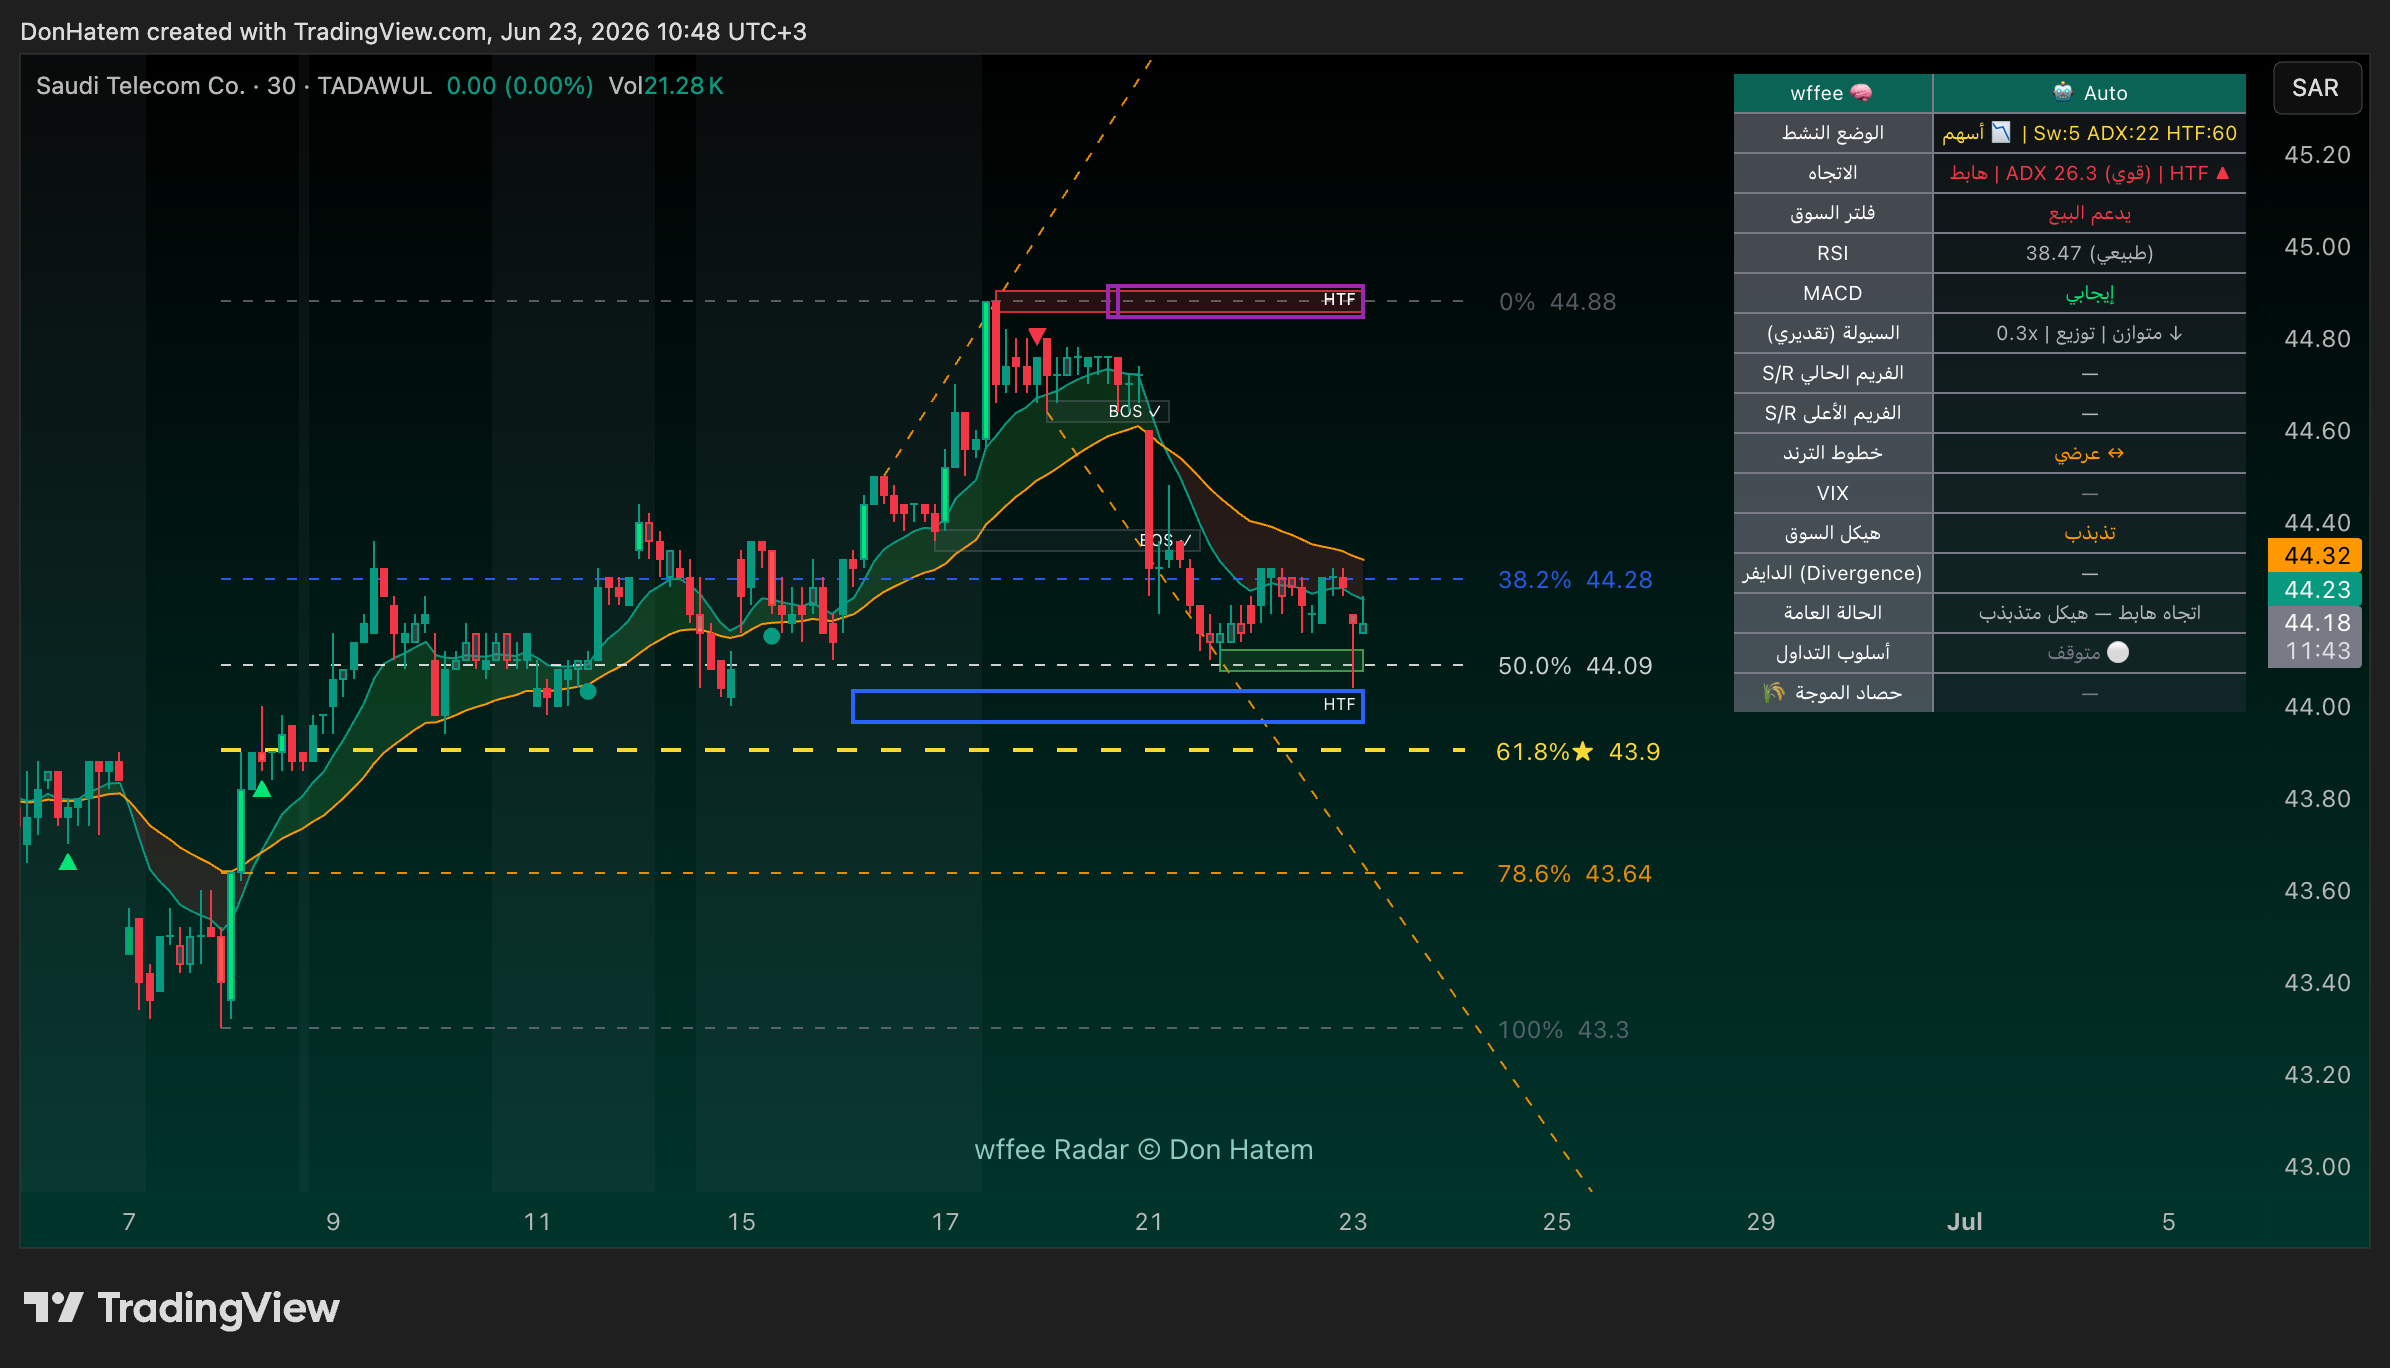This screenshot has width=2390, height=1368.
Task: Click the Saudi Telecom Co. symbol title
Action: tap(140, 86)
